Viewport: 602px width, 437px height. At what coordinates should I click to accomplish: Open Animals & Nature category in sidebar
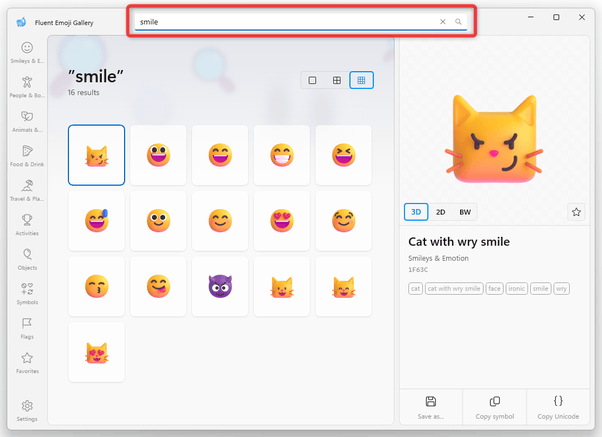(x=27, y=121)
